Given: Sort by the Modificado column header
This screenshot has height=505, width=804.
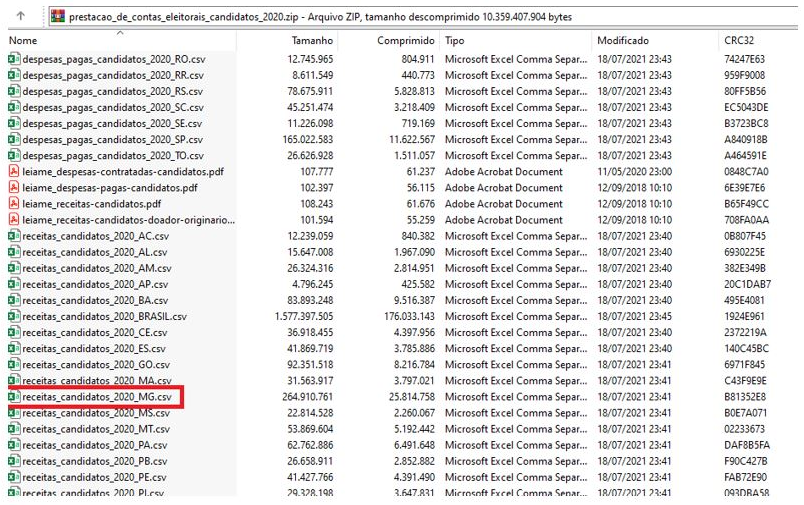Looking at the screenshot, I should click(x=623, y=41).
